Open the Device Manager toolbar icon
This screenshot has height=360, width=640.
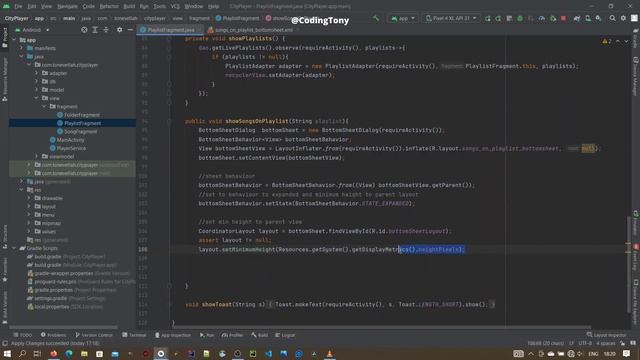point(588,18)
